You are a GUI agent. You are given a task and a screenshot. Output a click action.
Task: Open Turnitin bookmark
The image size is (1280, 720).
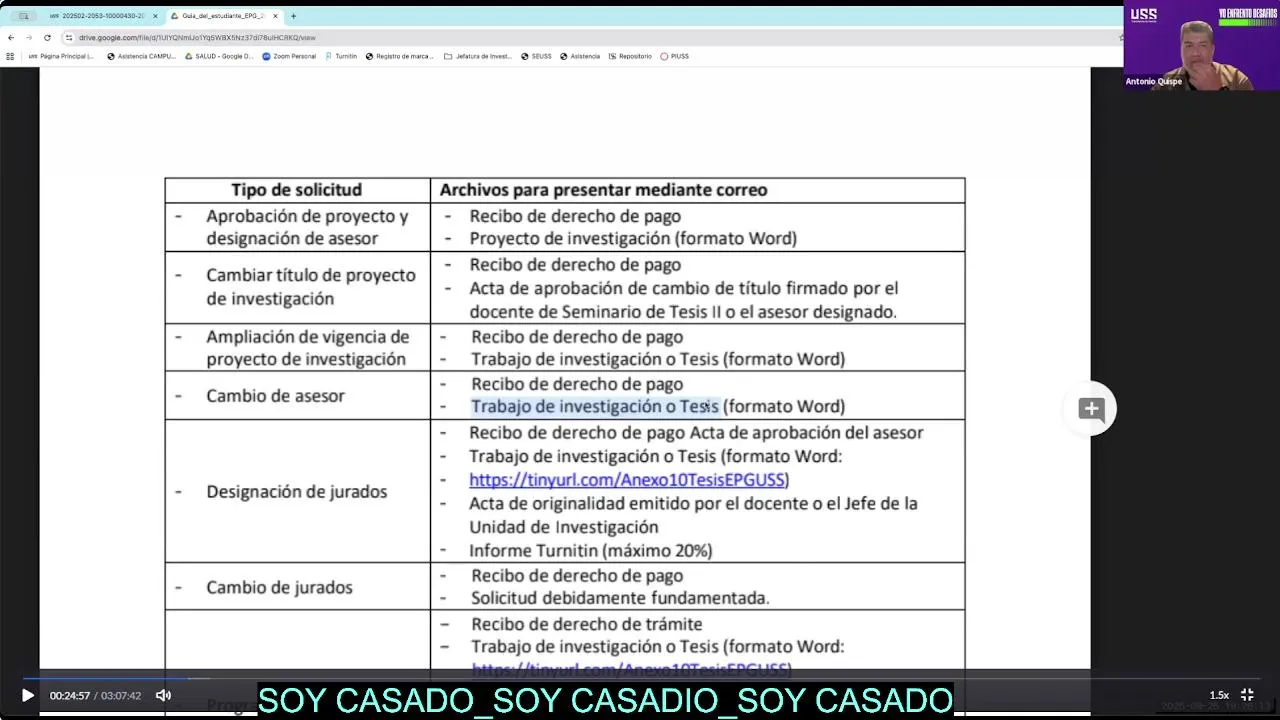click(341, 56)
